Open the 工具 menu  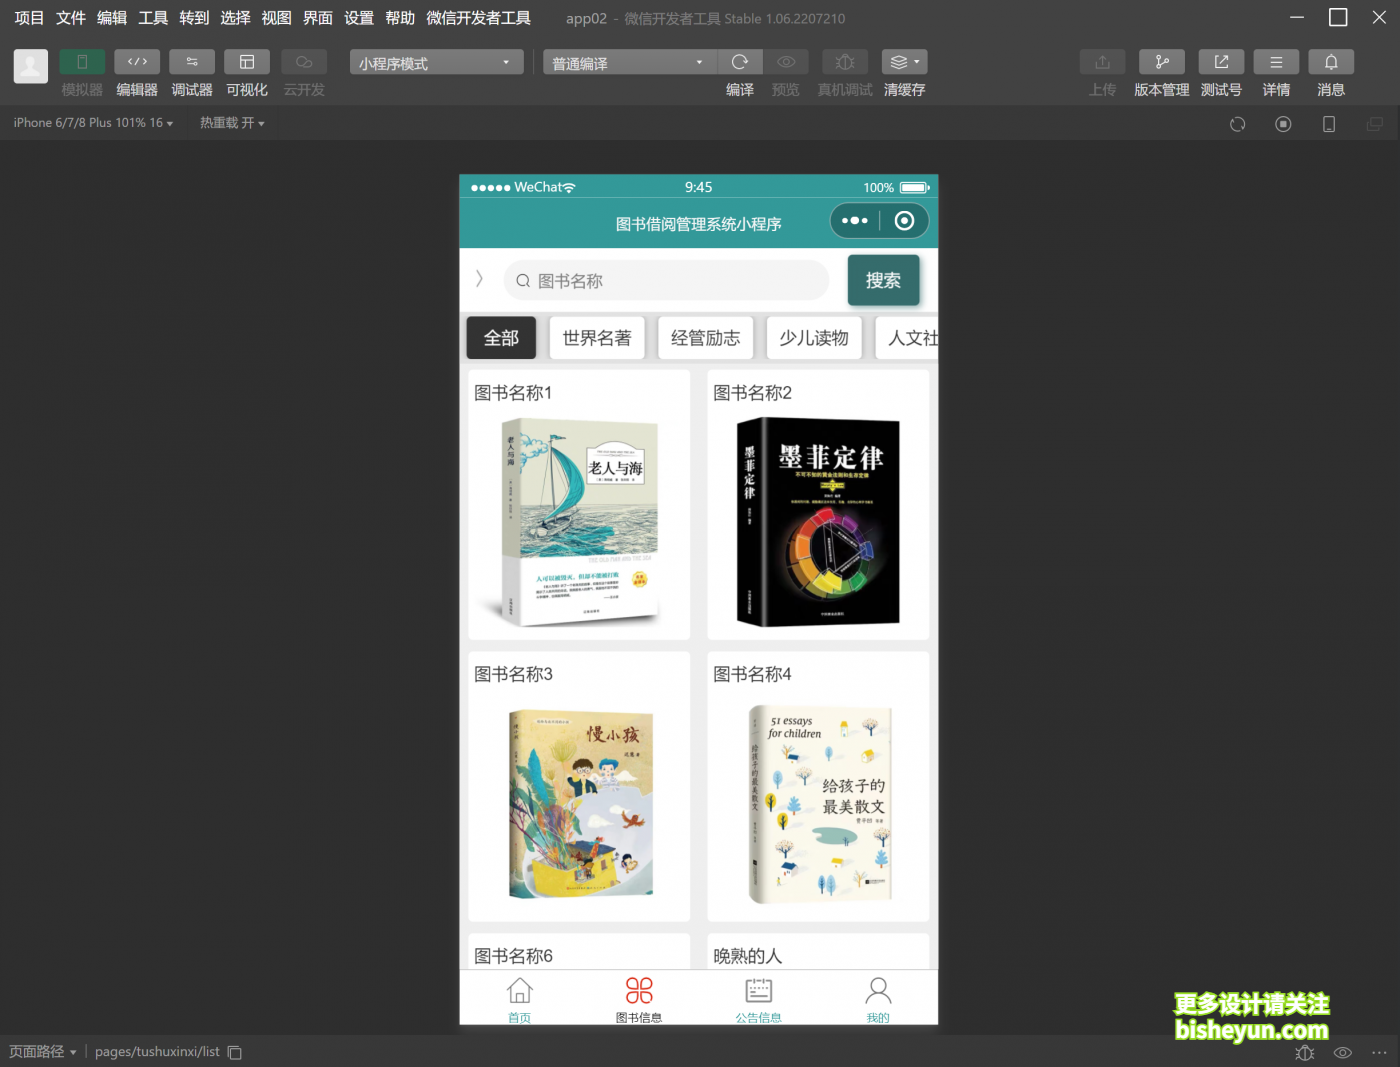pos(153,18)
